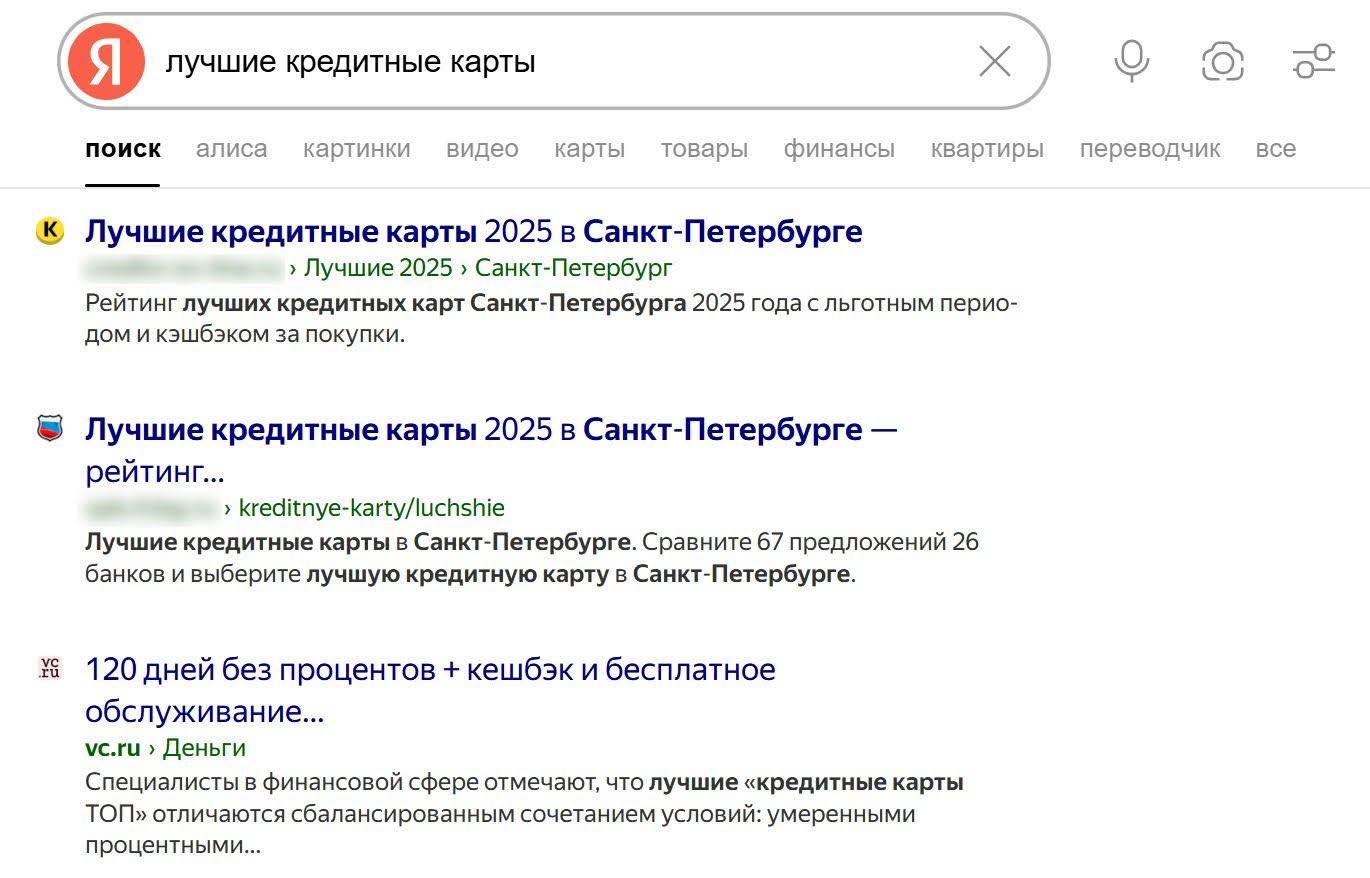
Task: Open image search with the camera icon
Action: [x=1222, y=61]
